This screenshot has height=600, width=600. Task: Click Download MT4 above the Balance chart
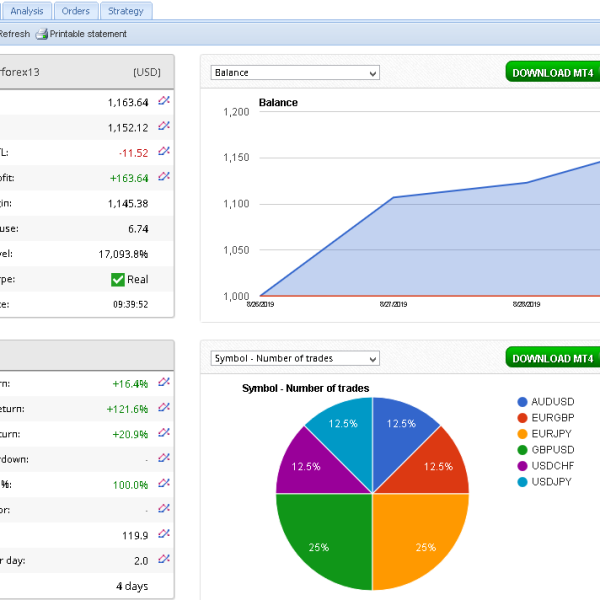[553, 73]
